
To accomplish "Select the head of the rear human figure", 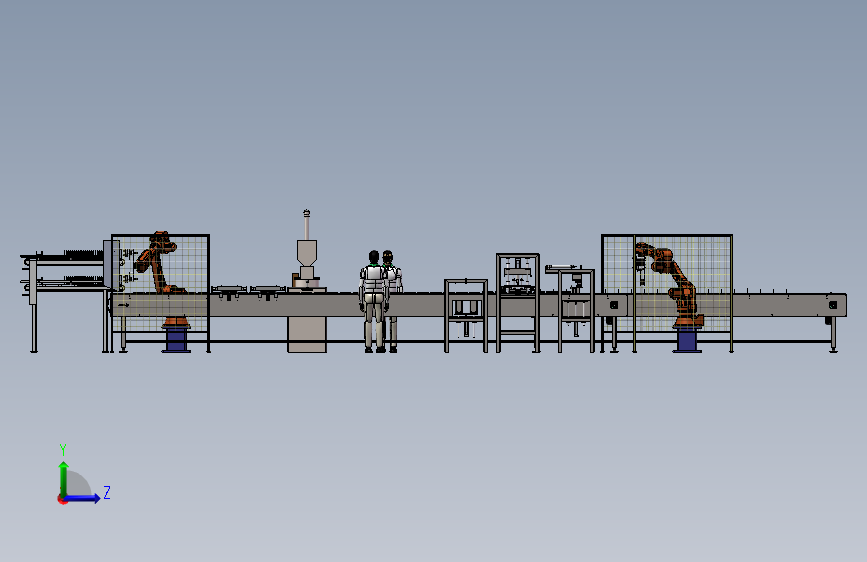I will click(388, 257).
